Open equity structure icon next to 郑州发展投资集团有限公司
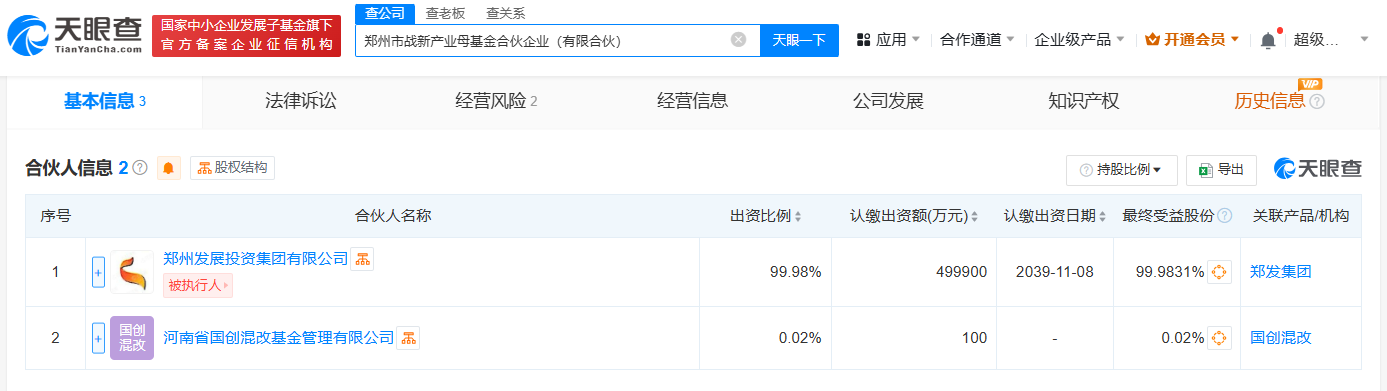The image size is (1387, 391). tap(362, 259)
